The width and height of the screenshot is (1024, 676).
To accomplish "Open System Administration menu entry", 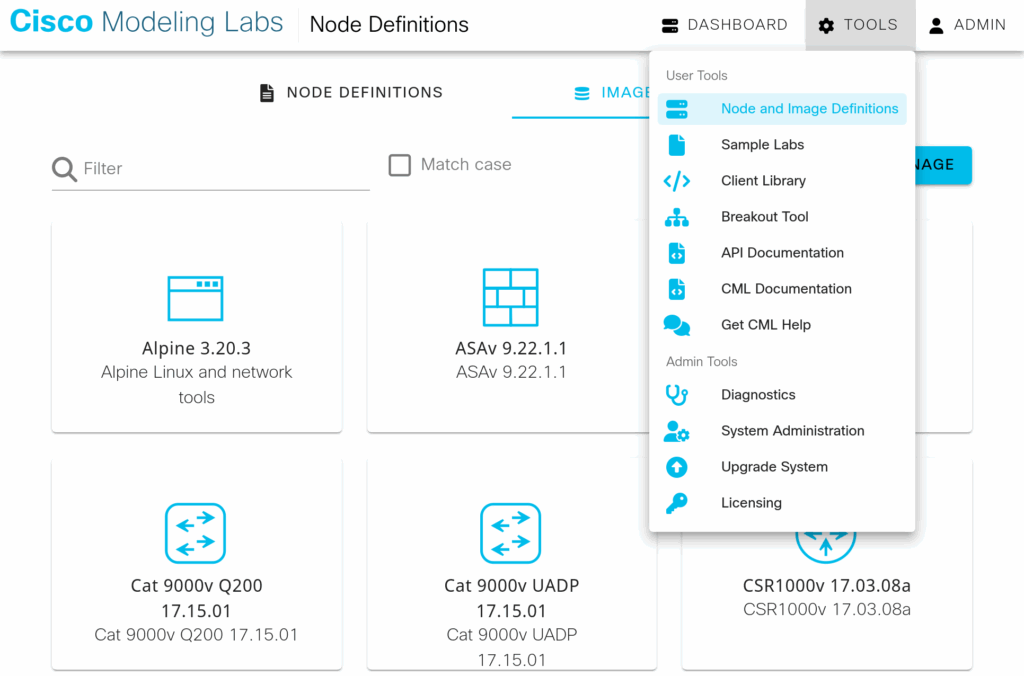I will coord(792,431).
